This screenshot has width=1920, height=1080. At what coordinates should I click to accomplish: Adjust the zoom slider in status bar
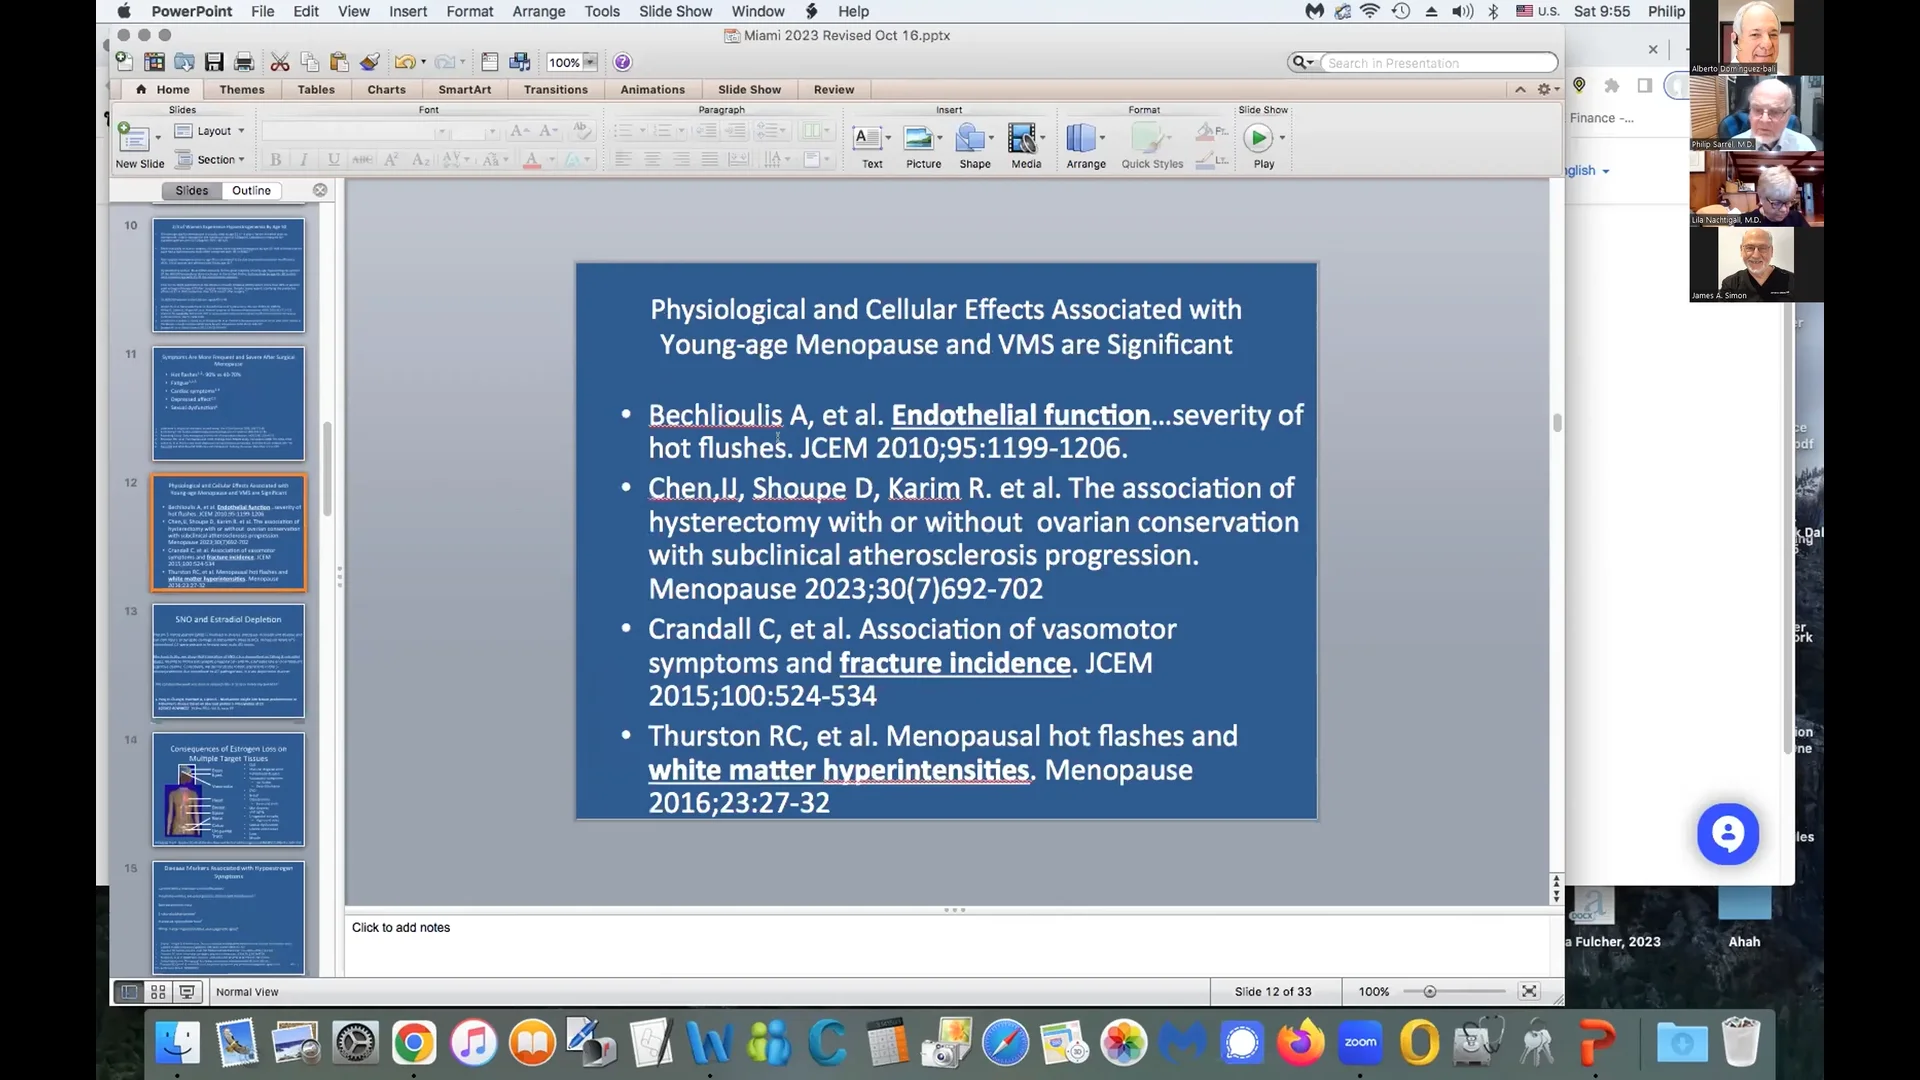click(x=1430, y=992)
